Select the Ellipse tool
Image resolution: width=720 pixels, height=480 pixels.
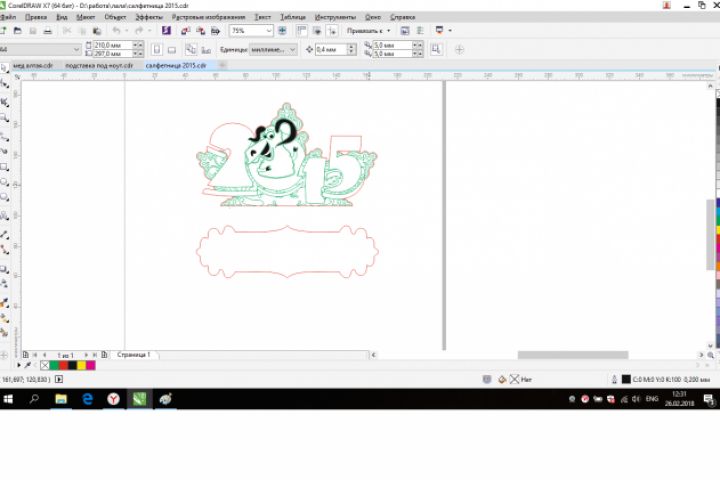click(4, 182)
